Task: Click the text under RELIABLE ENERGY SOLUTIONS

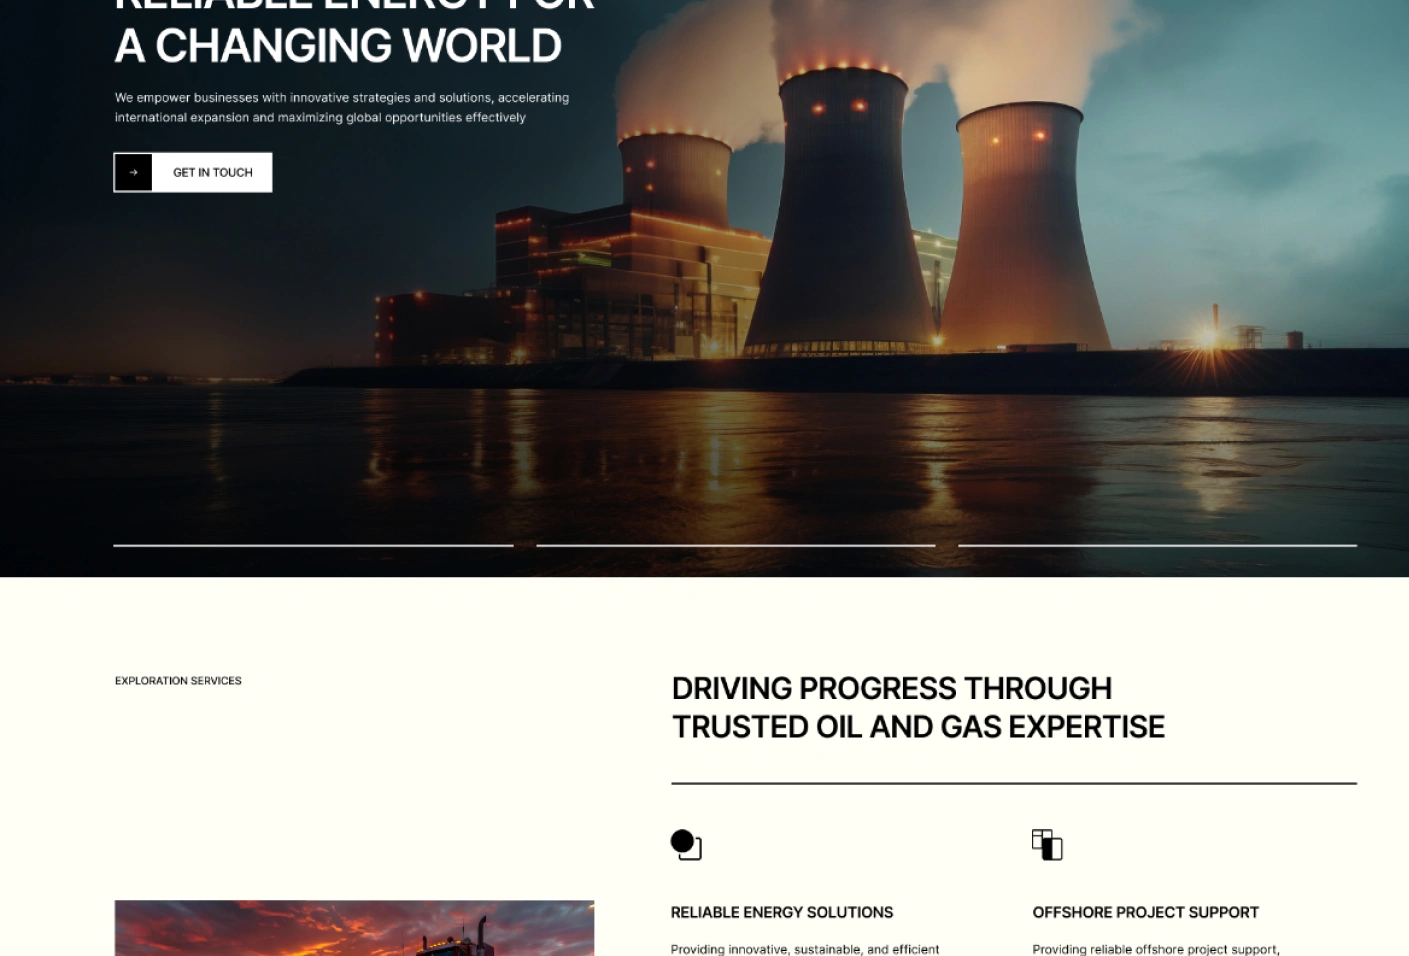Action: 805,948
